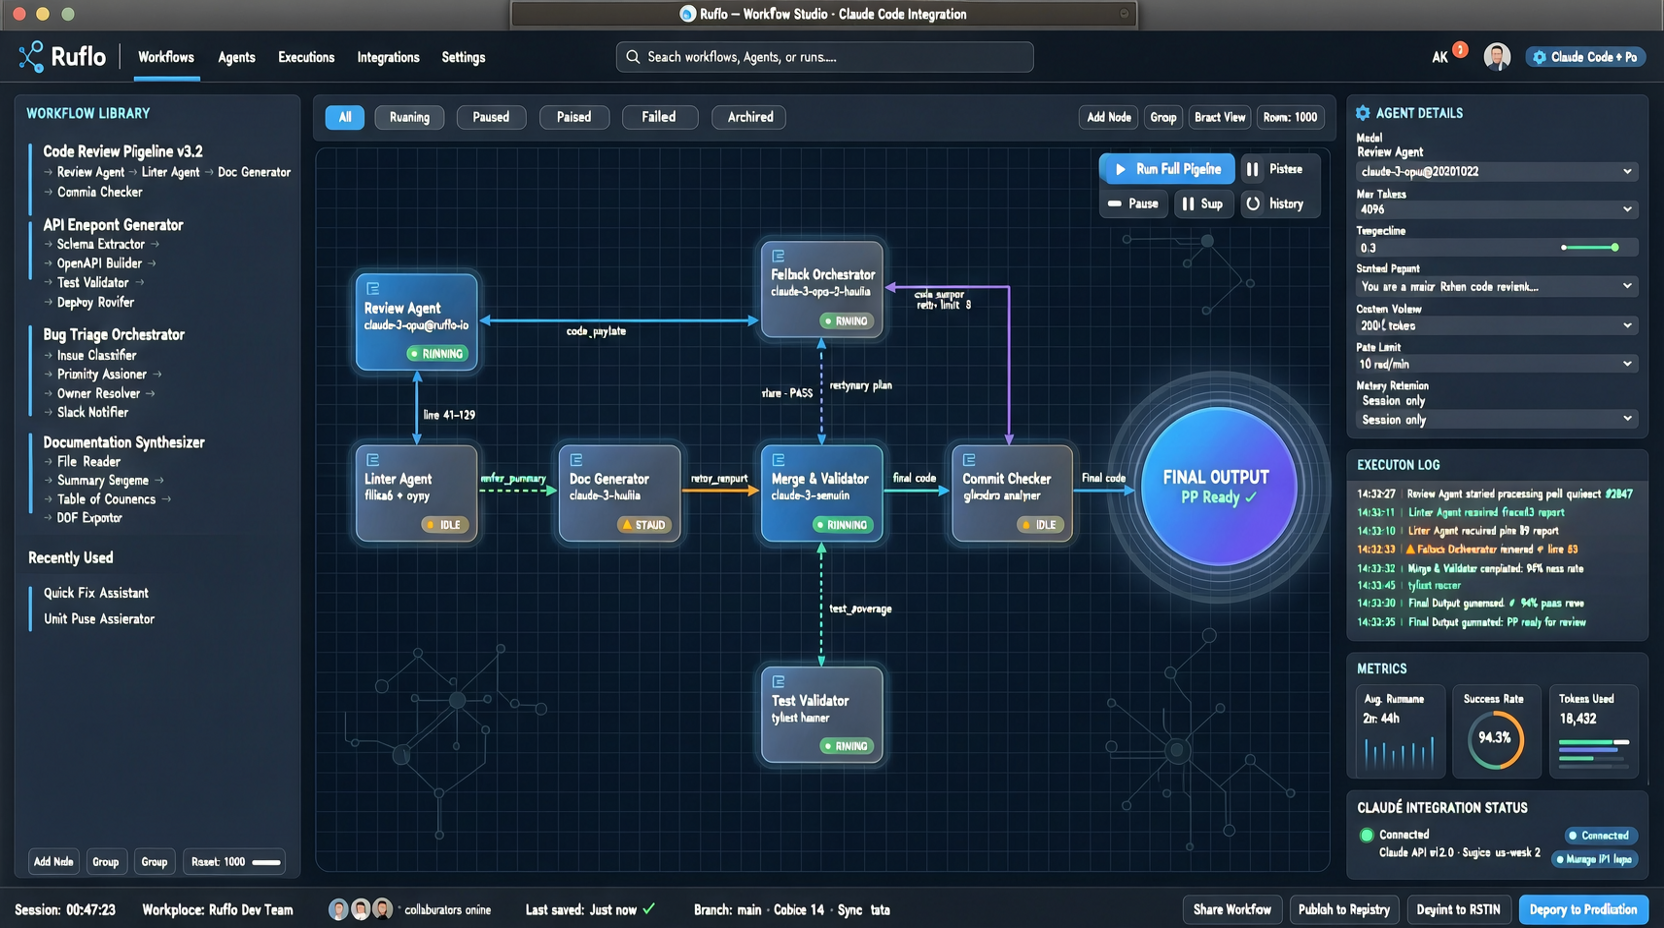Open the Rate Limit 10 req/min dropdown
This screenshot has width=1664, height=928.
(x=1496, y=364)
